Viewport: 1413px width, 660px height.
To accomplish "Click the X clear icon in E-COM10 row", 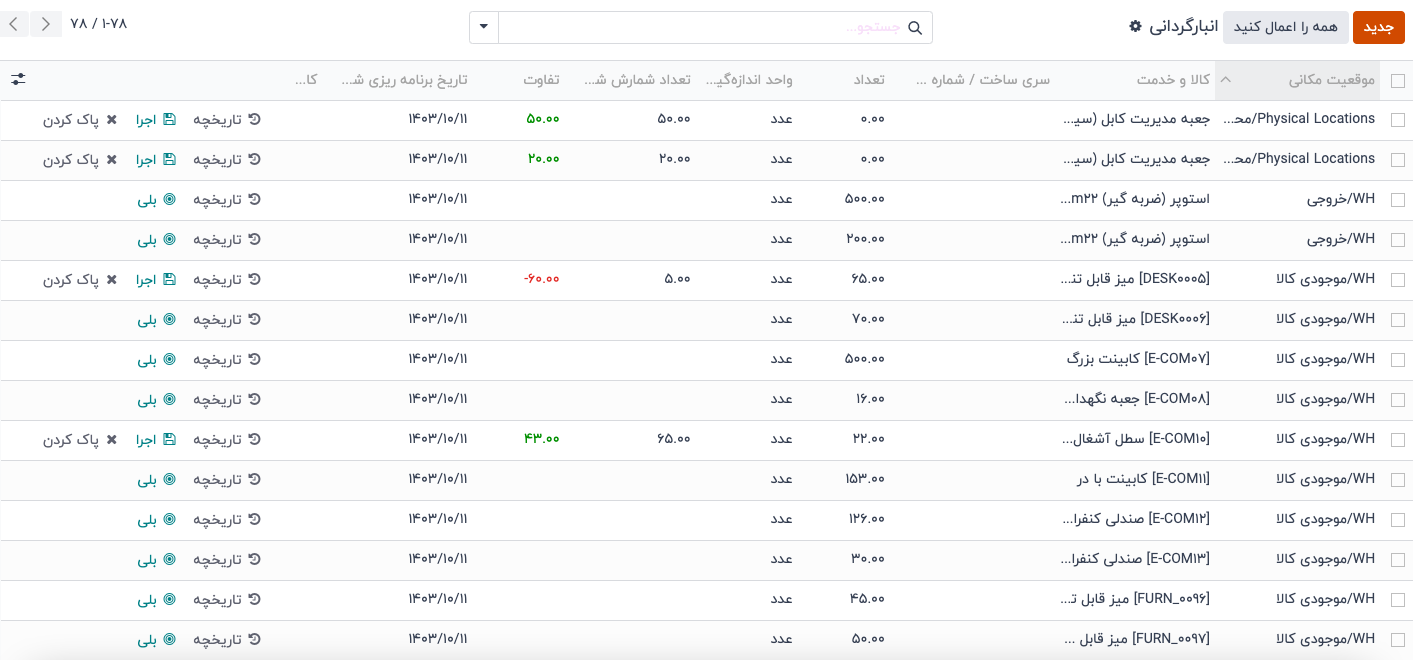I will coord(112,439).
